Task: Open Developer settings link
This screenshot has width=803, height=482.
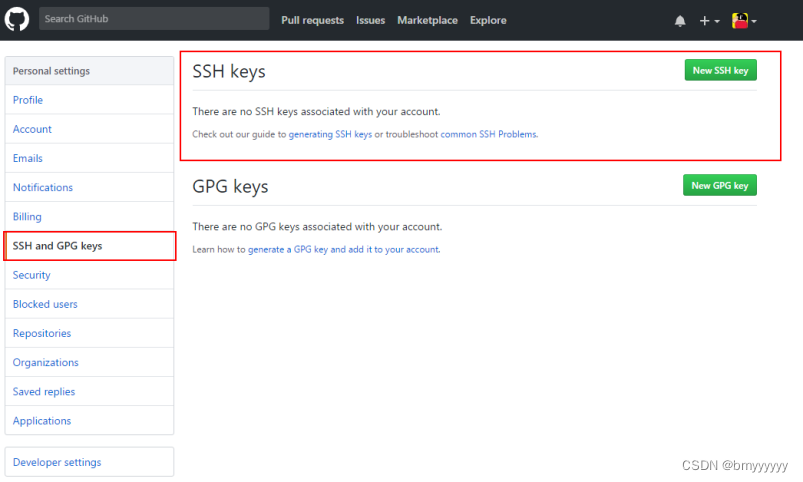Action: click(89, 462)
